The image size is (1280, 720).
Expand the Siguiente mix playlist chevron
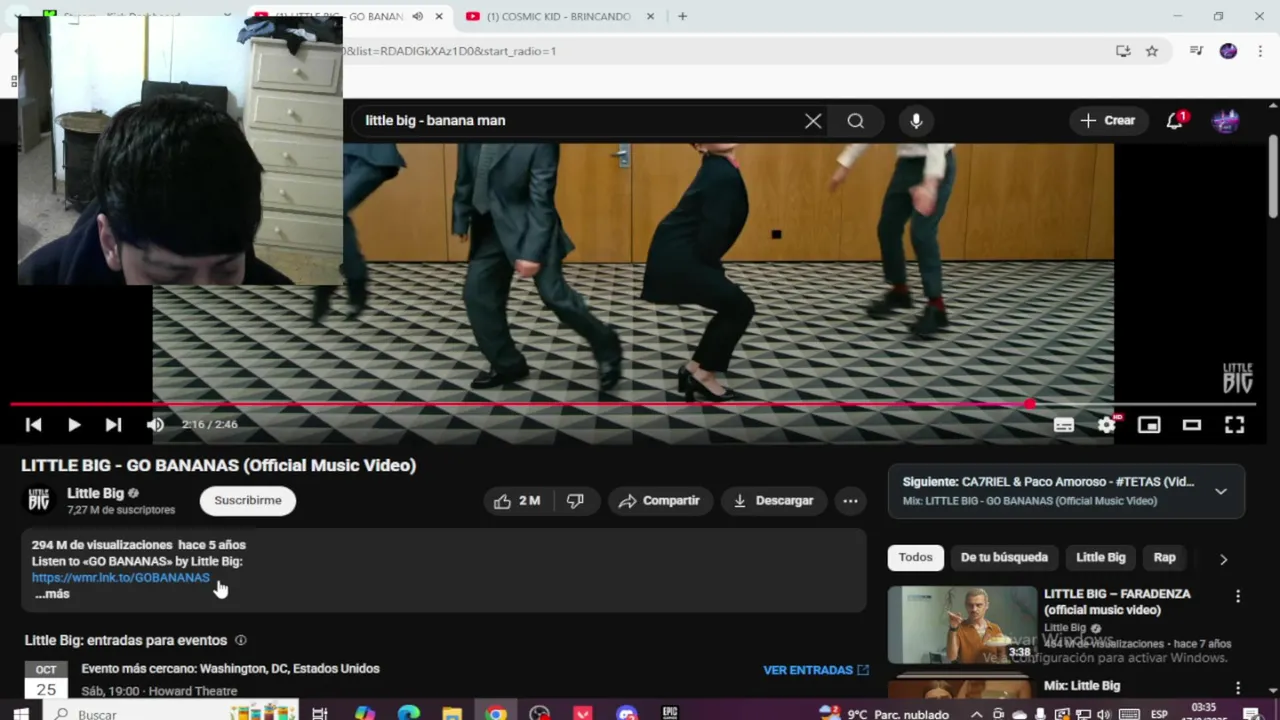1221,491
